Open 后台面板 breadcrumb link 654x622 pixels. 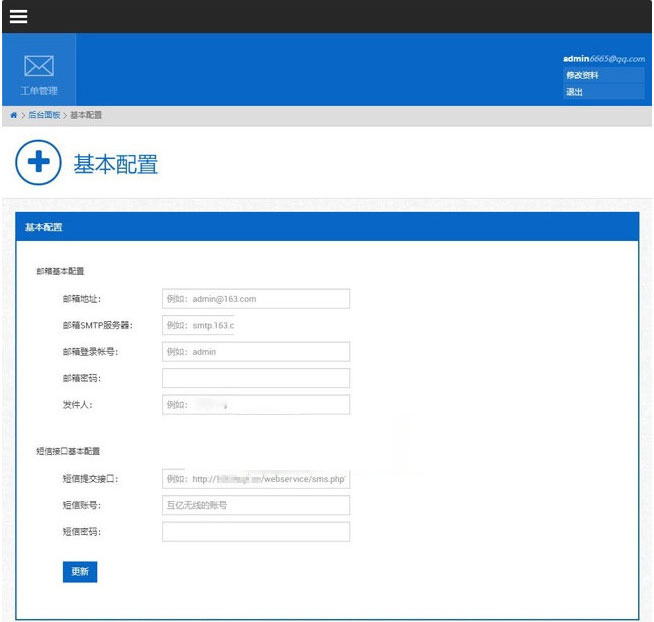tap(44, 115)
